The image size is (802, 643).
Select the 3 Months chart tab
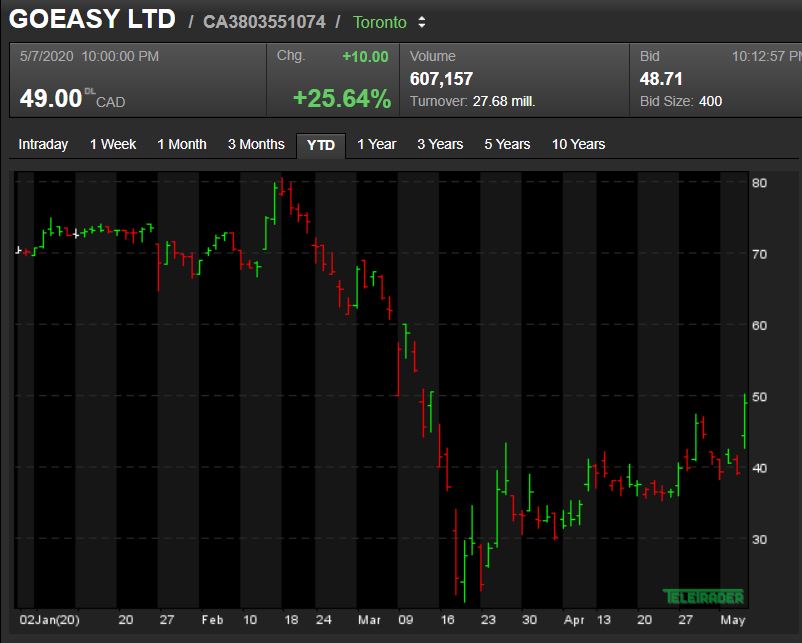coord(256,144)
